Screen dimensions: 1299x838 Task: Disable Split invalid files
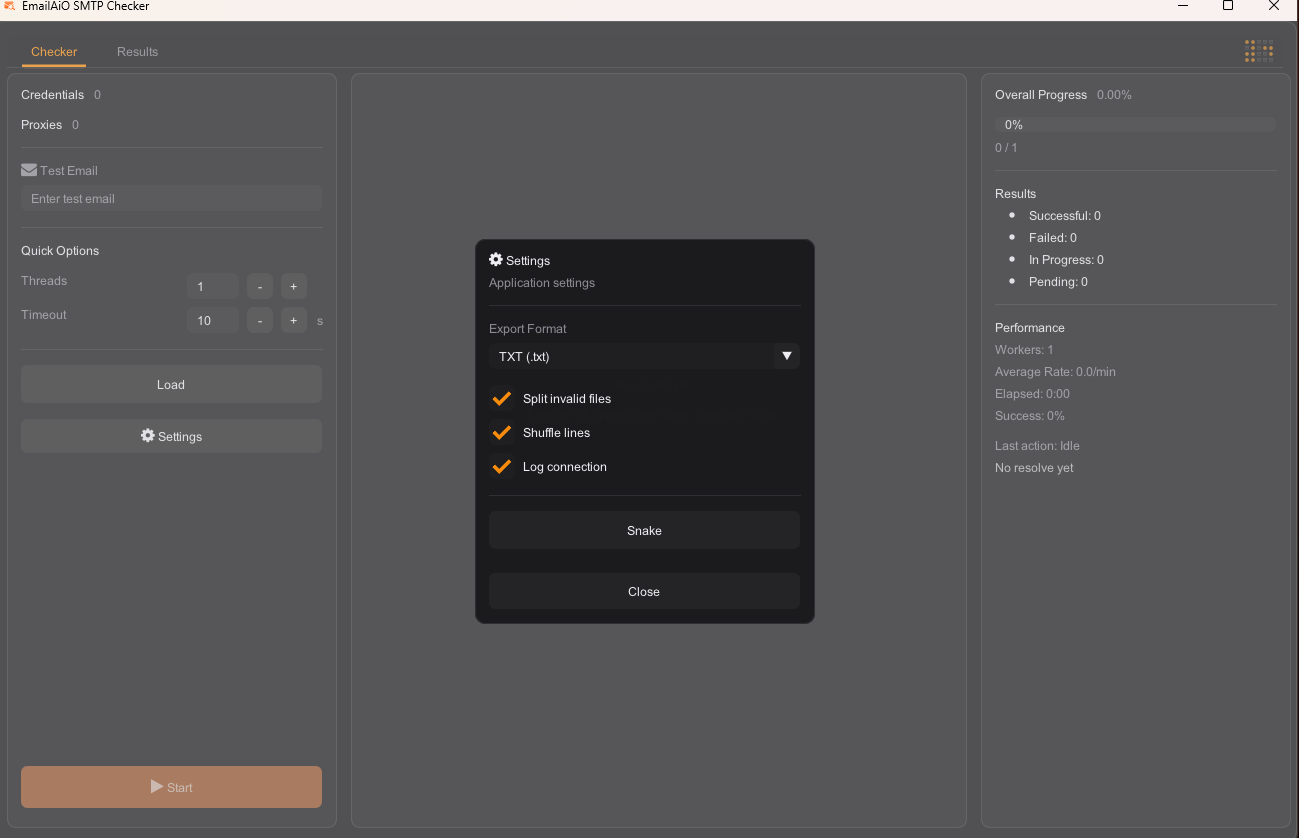(501, 398)
